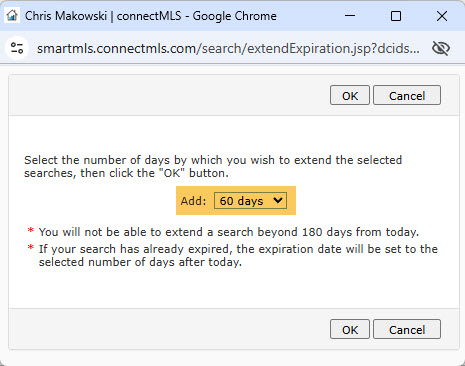Select the smartmls.connectmls.com URL text
465x366 pixels.
(228, 49)
